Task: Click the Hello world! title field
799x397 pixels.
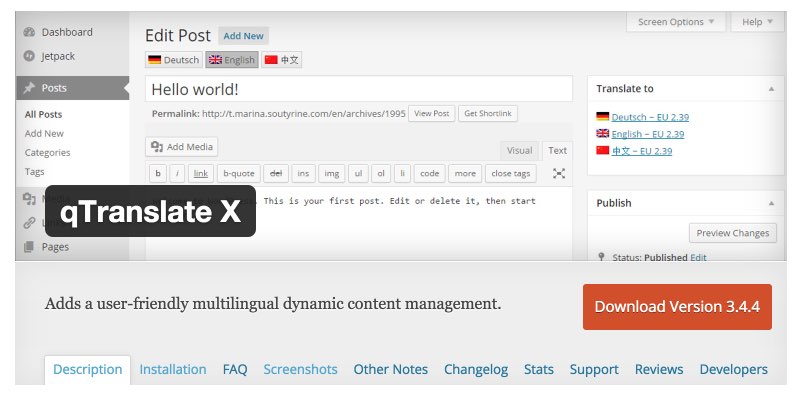Action: pos(359,89)
